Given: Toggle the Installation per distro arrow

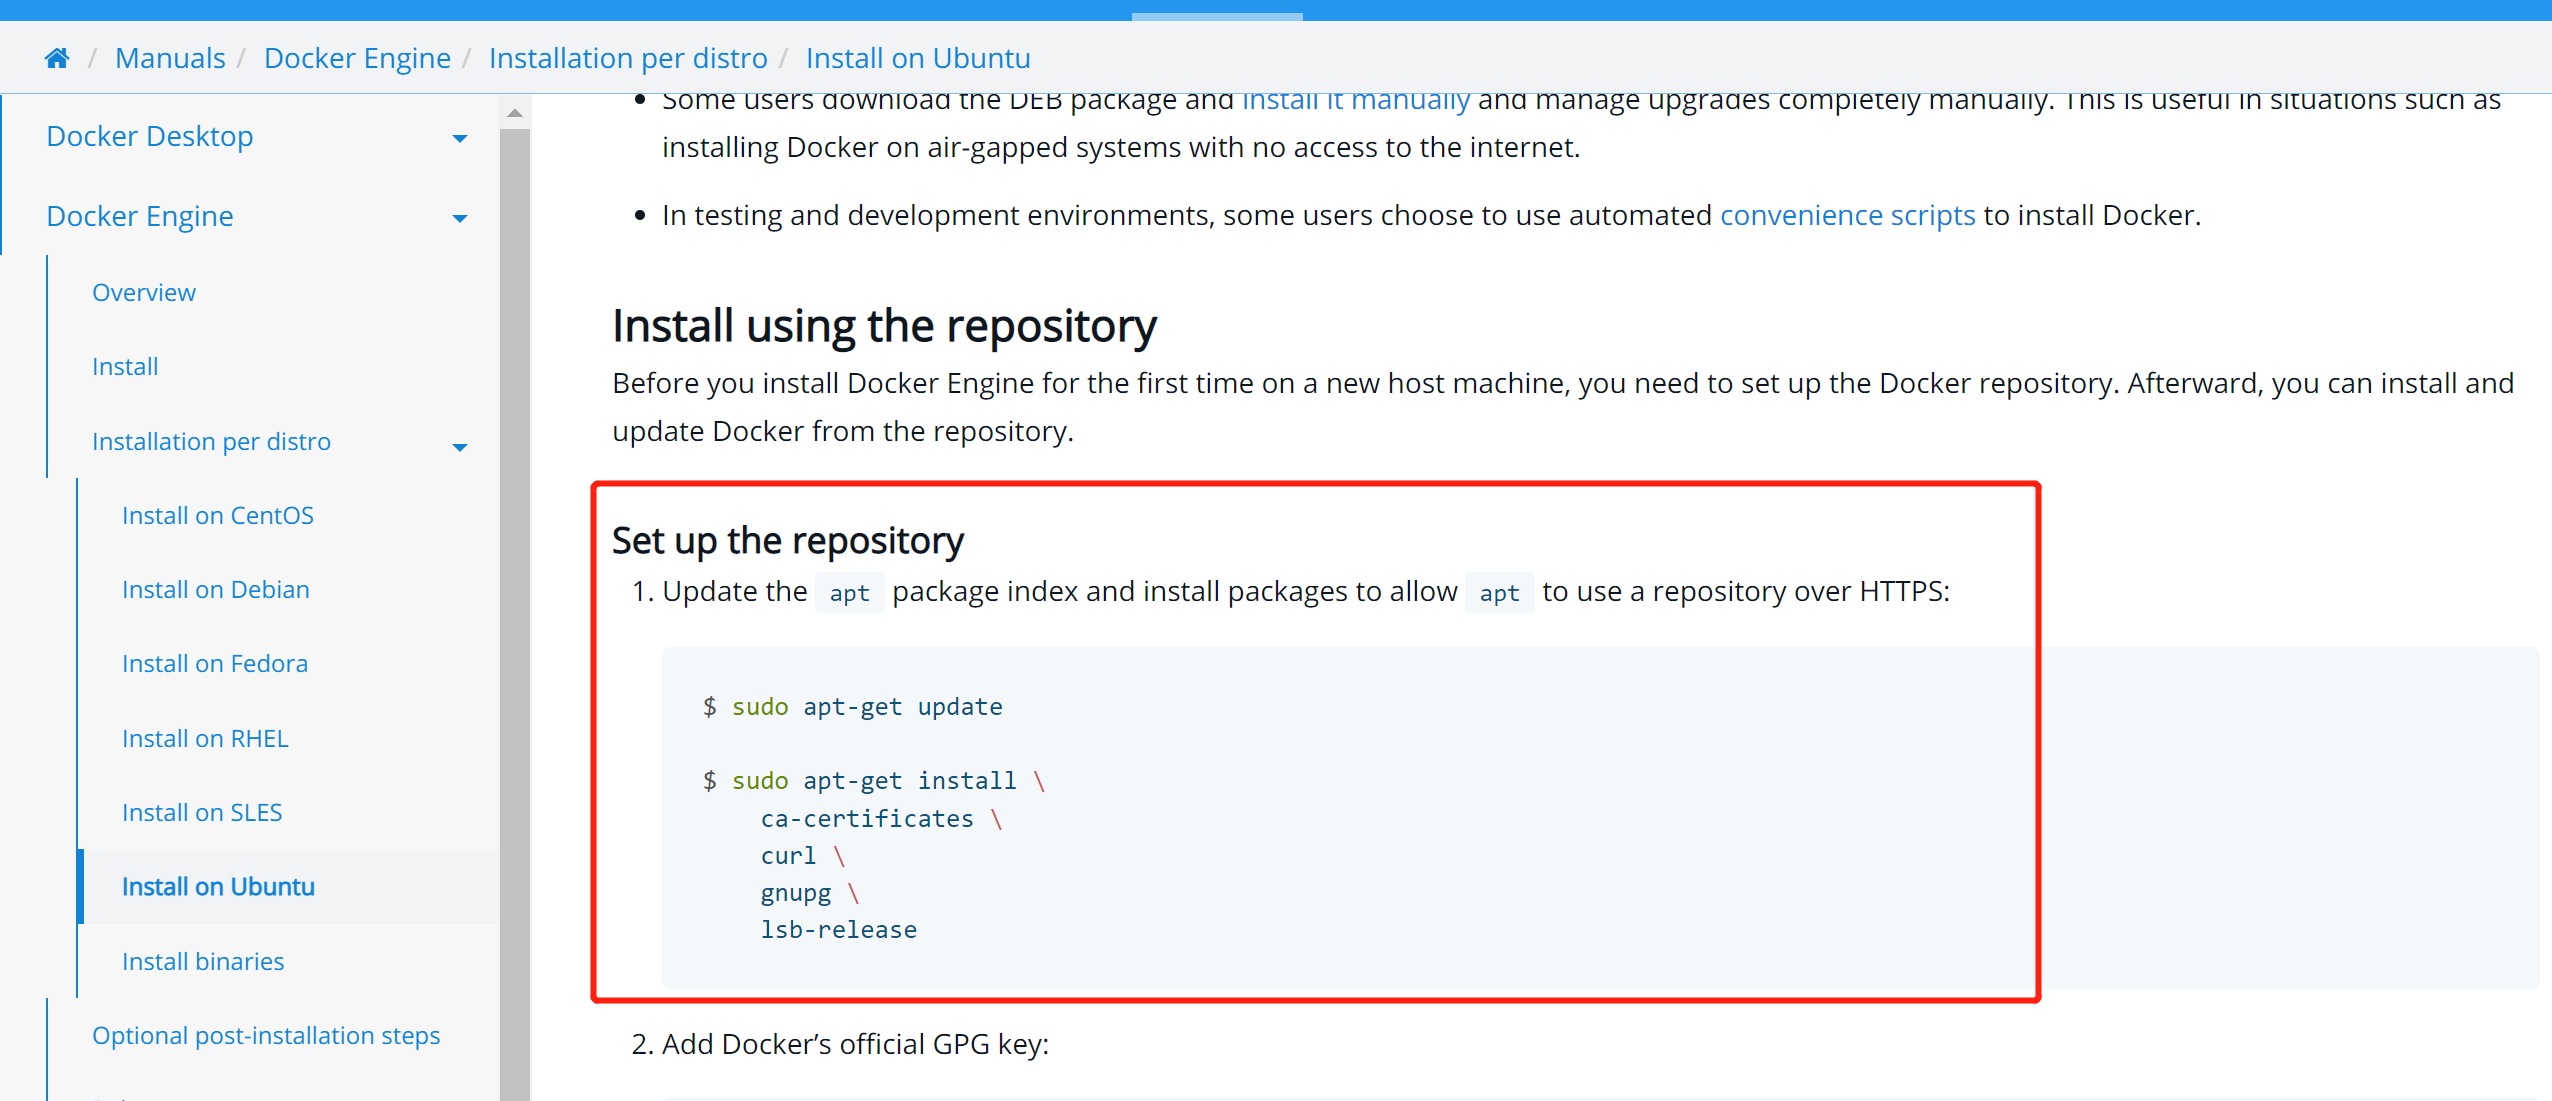Looking at the screenshot, I should click(460, 447).
